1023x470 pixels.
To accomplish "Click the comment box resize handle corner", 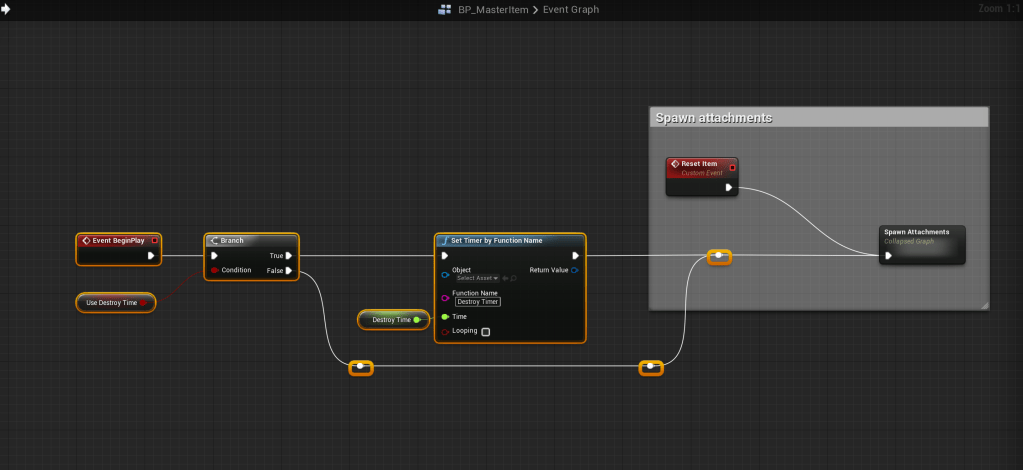I will (984, 304).
